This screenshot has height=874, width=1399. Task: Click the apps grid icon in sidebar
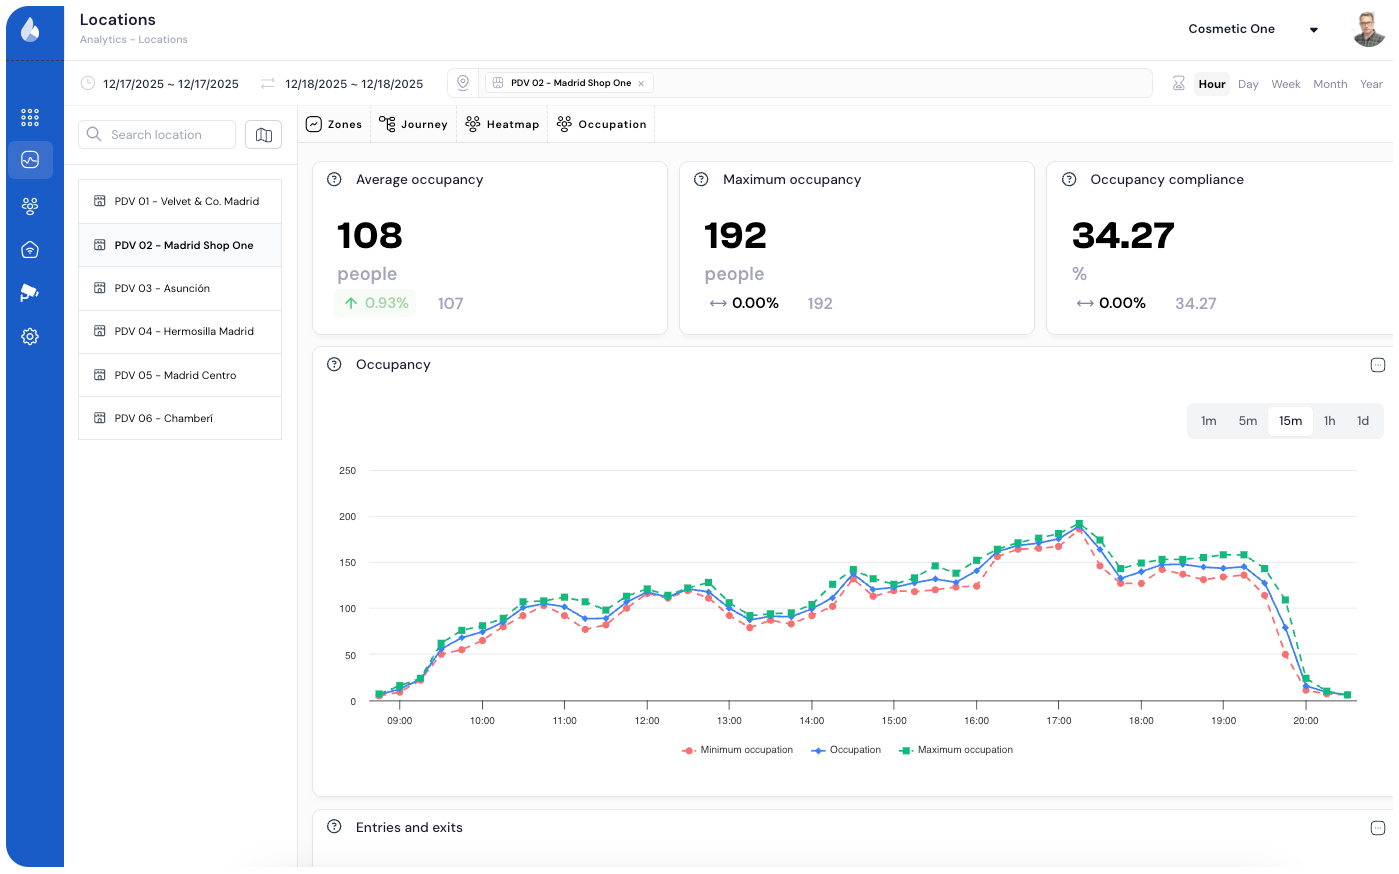30,118
